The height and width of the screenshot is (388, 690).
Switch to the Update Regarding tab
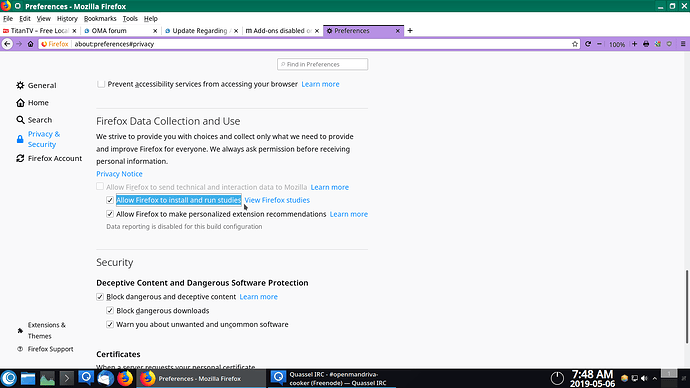coord(201,31)
